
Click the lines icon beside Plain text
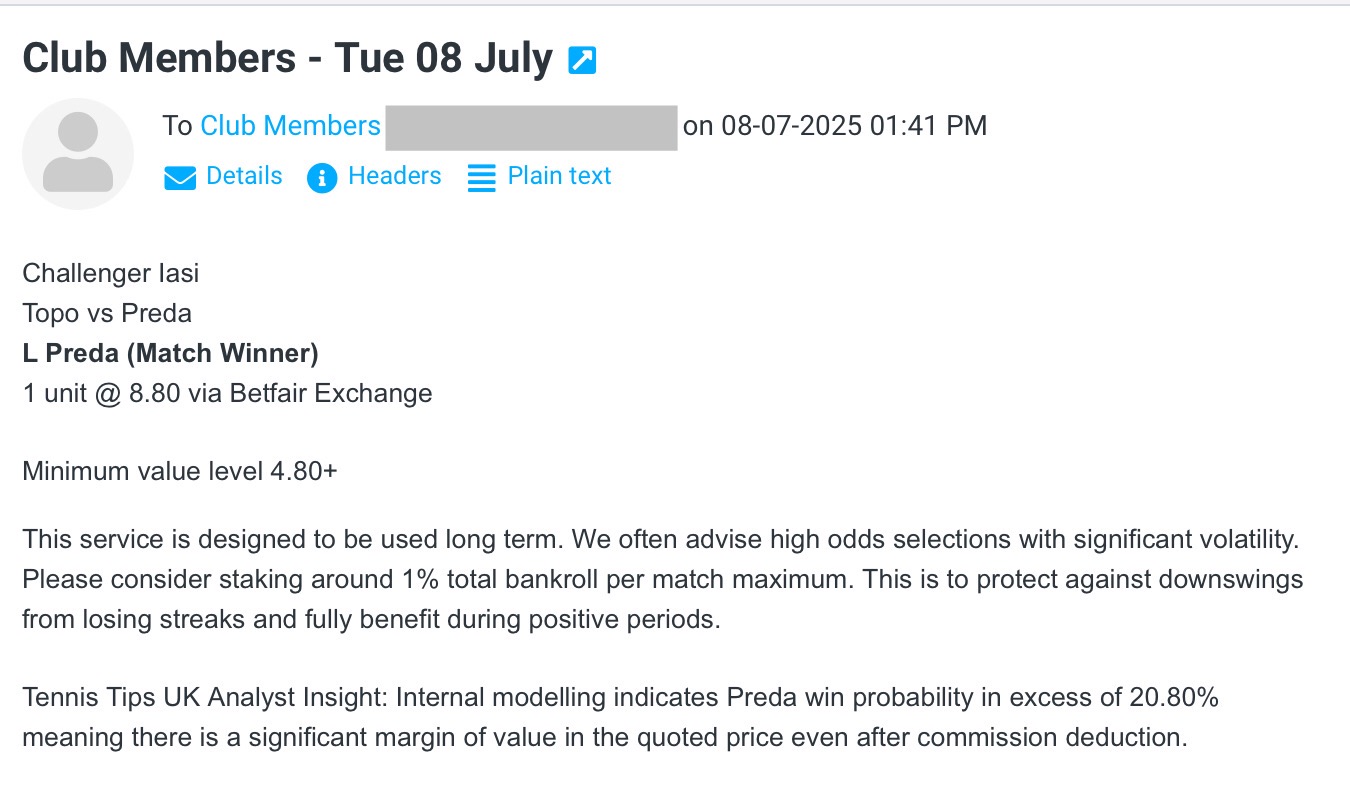[x=482, y=178]
